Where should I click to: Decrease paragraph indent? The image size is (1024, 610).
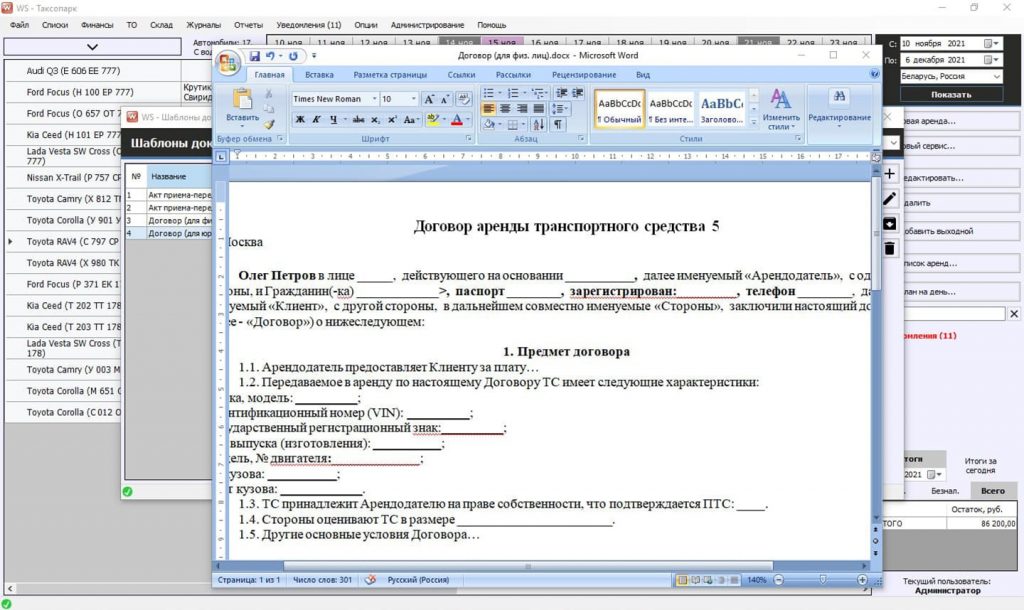tap(561, 93)
